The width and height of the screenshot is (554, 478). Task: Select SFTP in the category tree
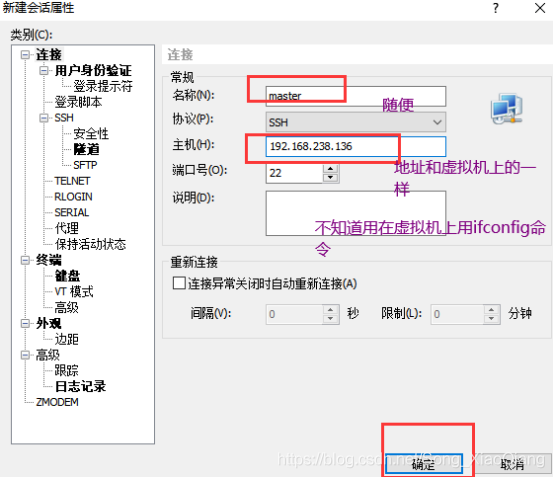pyautogui.click(x=85, y=165)
